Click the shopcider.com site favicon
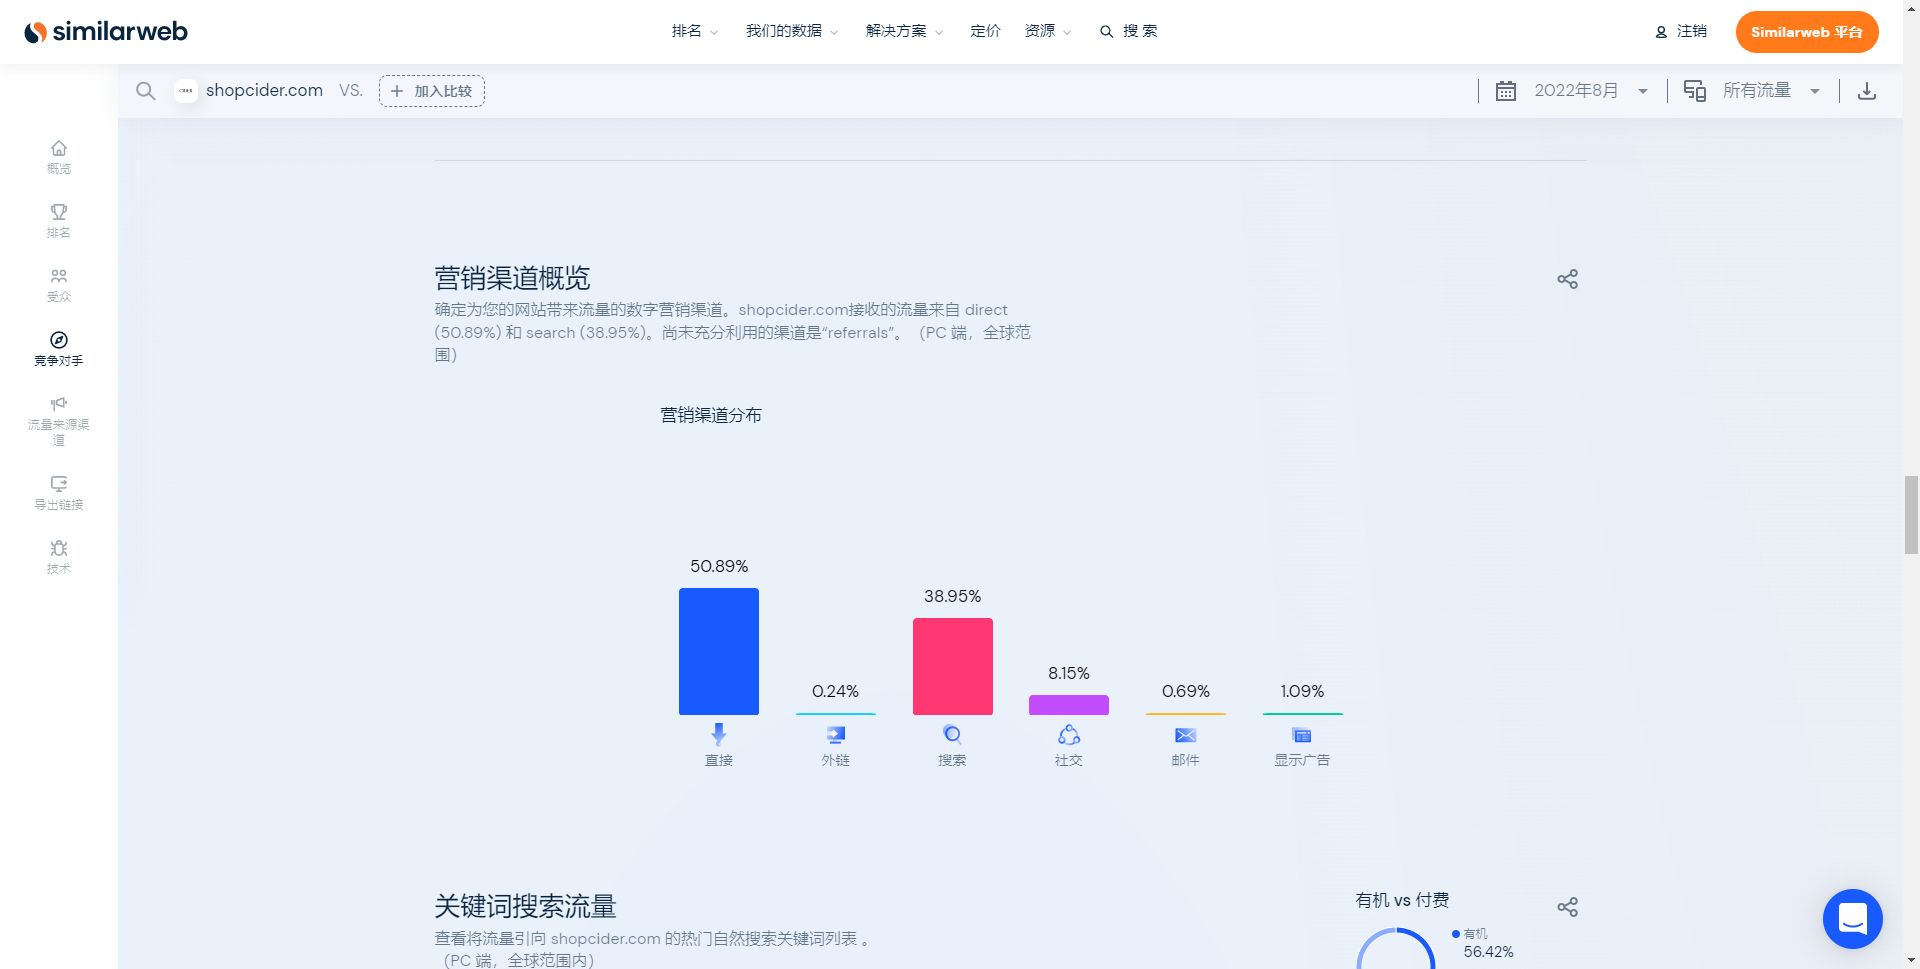Screen dimensions: 1920x969 point(186,91)
